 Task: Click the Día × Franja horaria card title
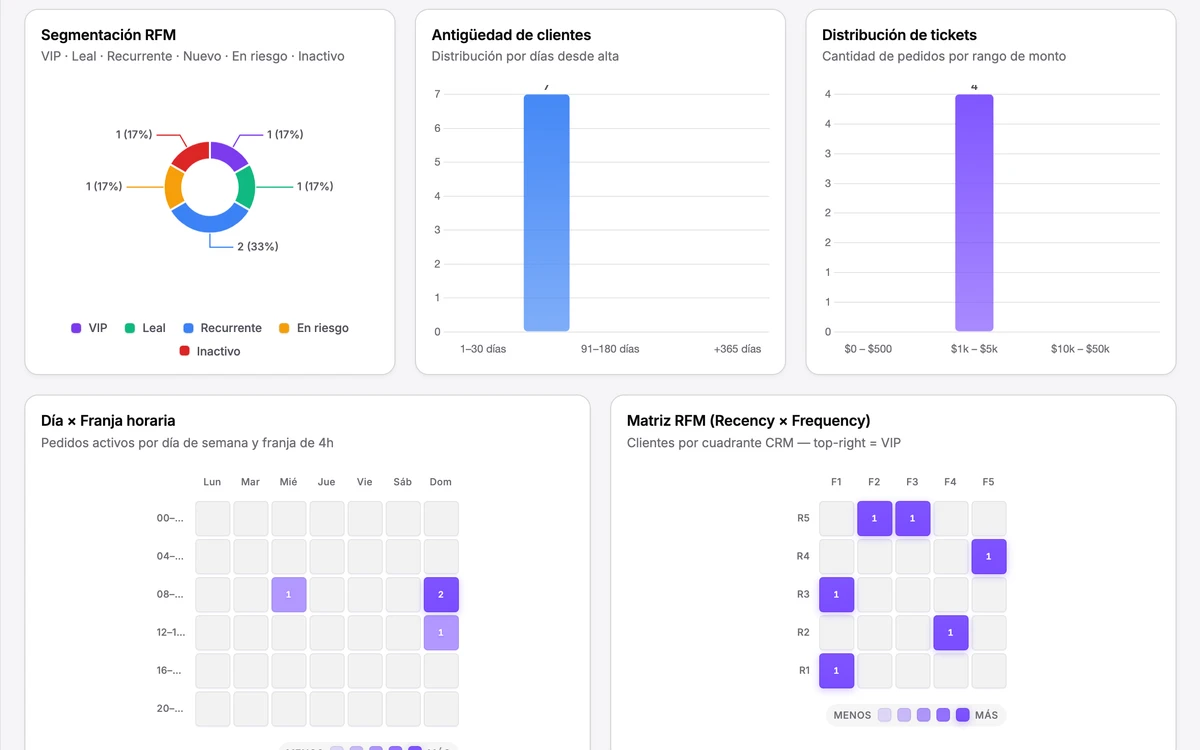point(108,420)
